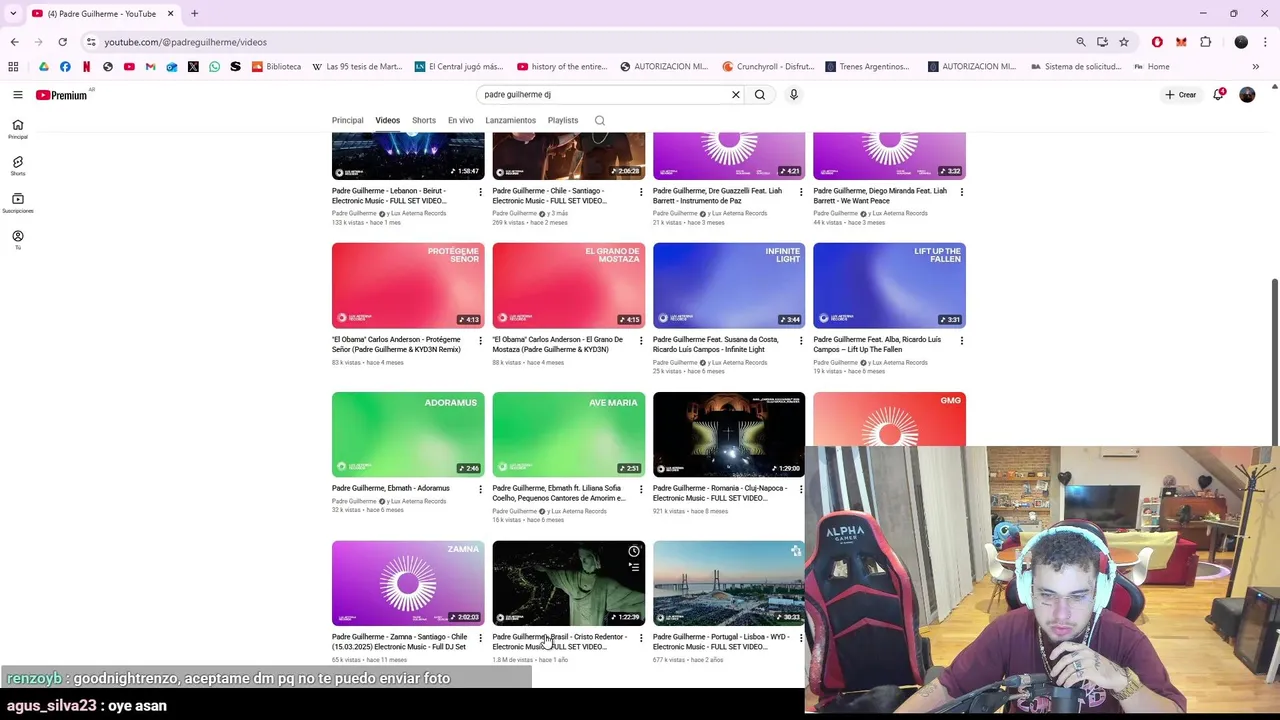Open the notifications bell

[x=1219, y=95]
